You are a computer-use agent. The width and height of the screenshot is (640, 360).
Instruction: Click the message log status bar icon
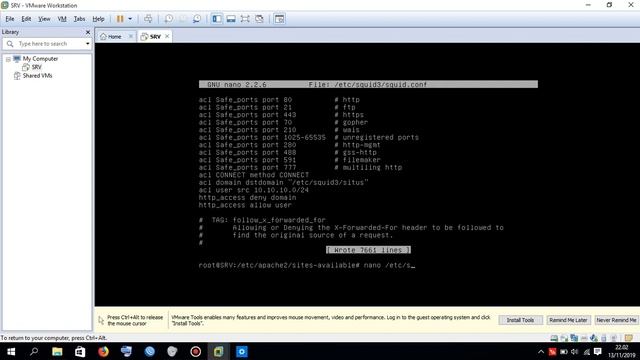[x=629, y=338]
